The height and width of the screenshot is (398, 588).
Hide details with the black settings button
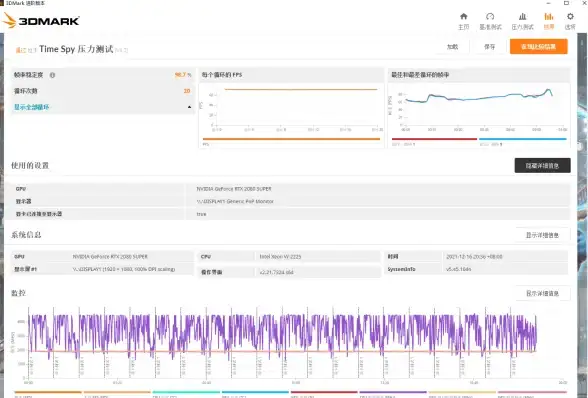(x=542, y=165)
